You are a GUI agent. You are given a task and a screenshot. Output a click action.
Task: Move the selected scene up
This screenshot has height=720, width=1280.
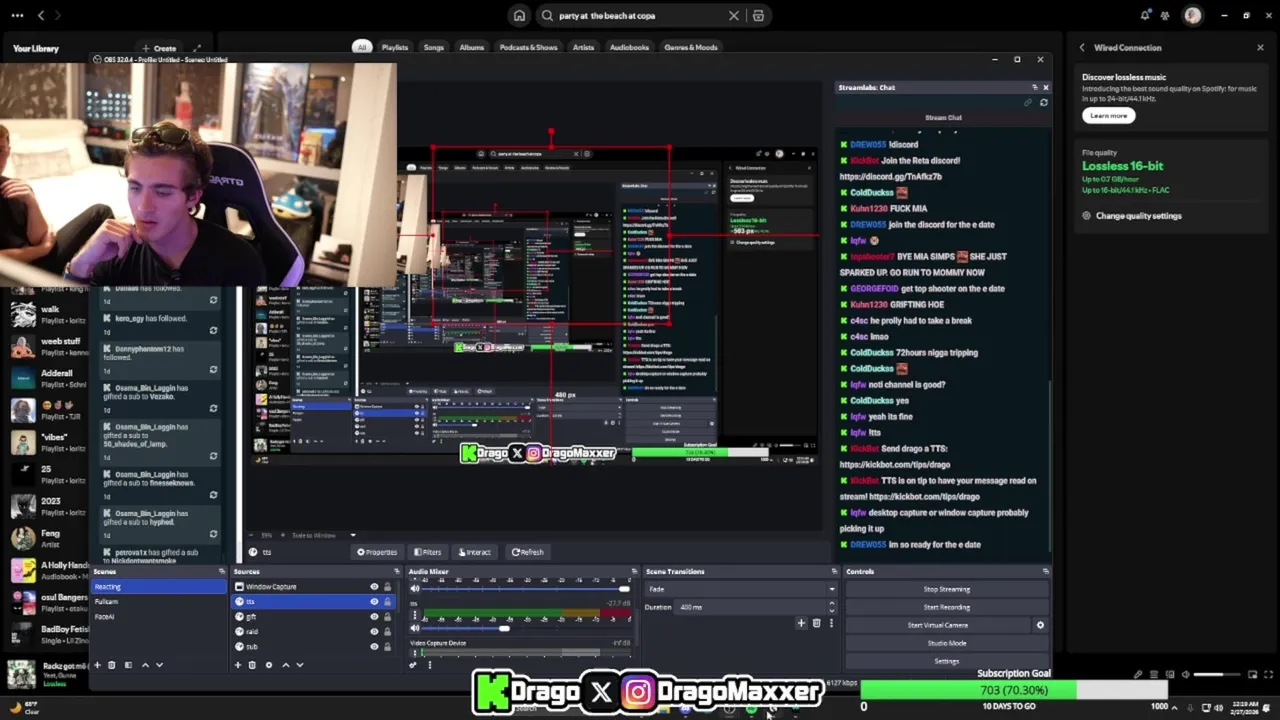pyautogui.click(x=145, y=665)
